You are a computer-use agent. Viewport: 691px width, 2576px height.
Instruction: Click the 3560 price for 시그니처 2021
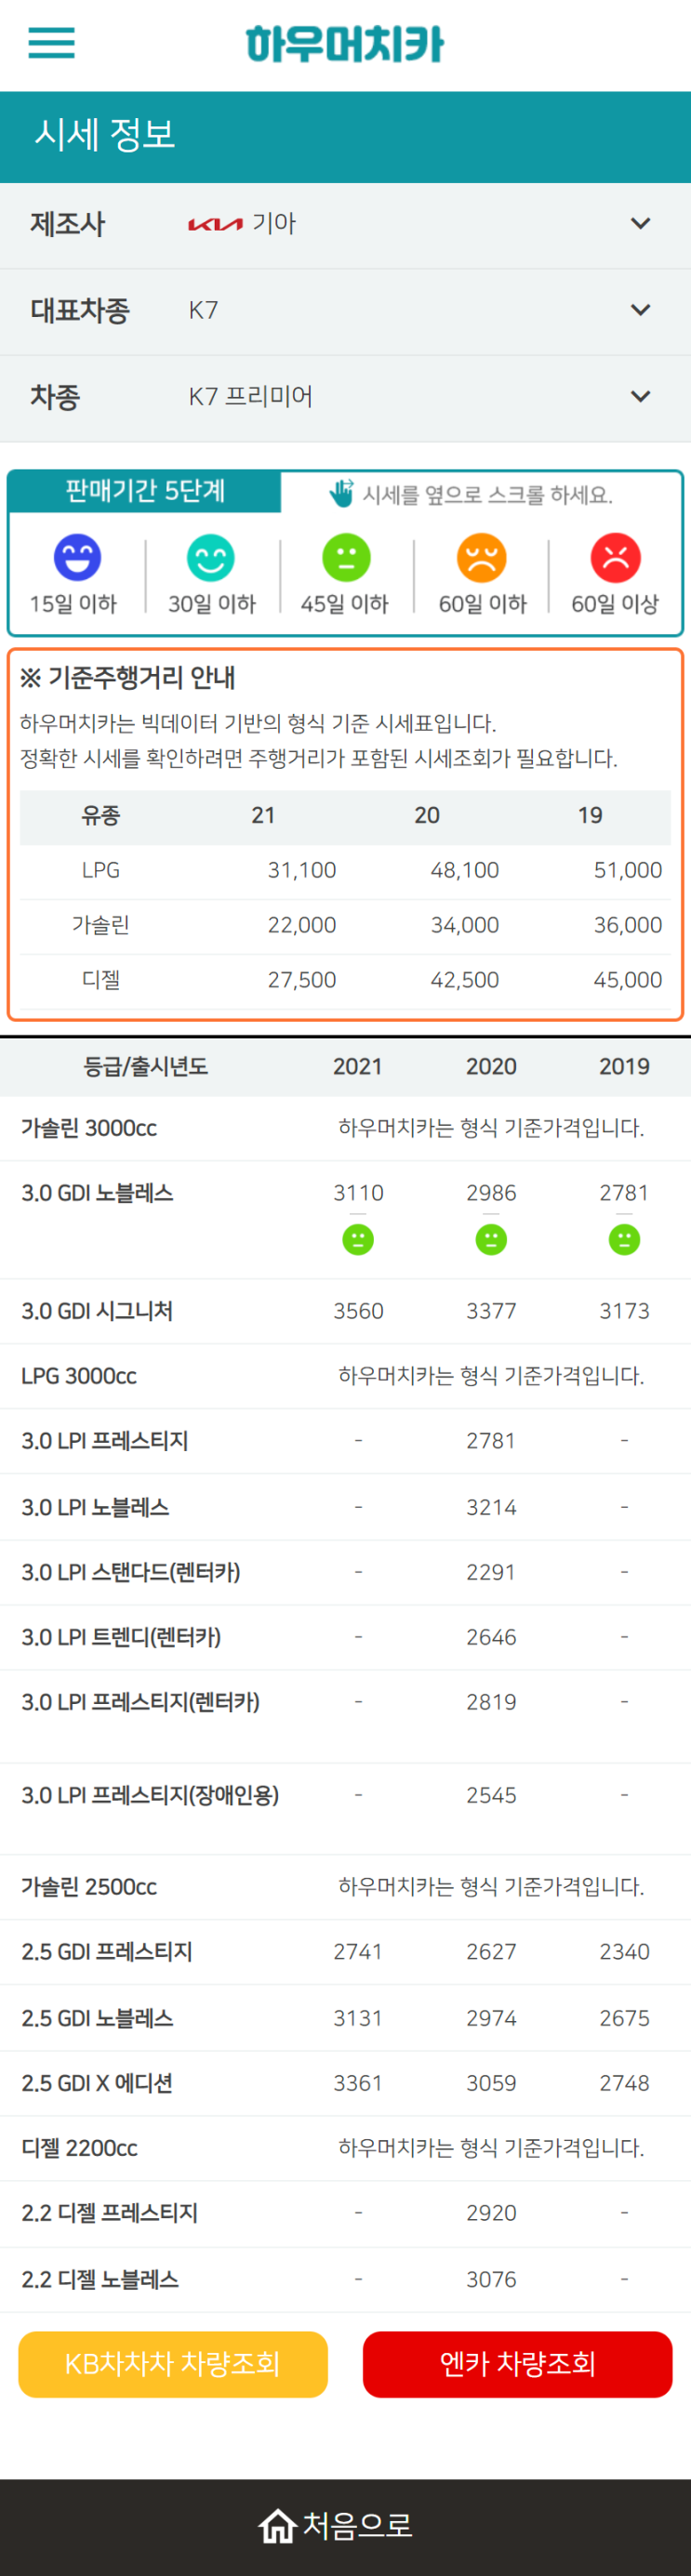tap(358, 1311)
